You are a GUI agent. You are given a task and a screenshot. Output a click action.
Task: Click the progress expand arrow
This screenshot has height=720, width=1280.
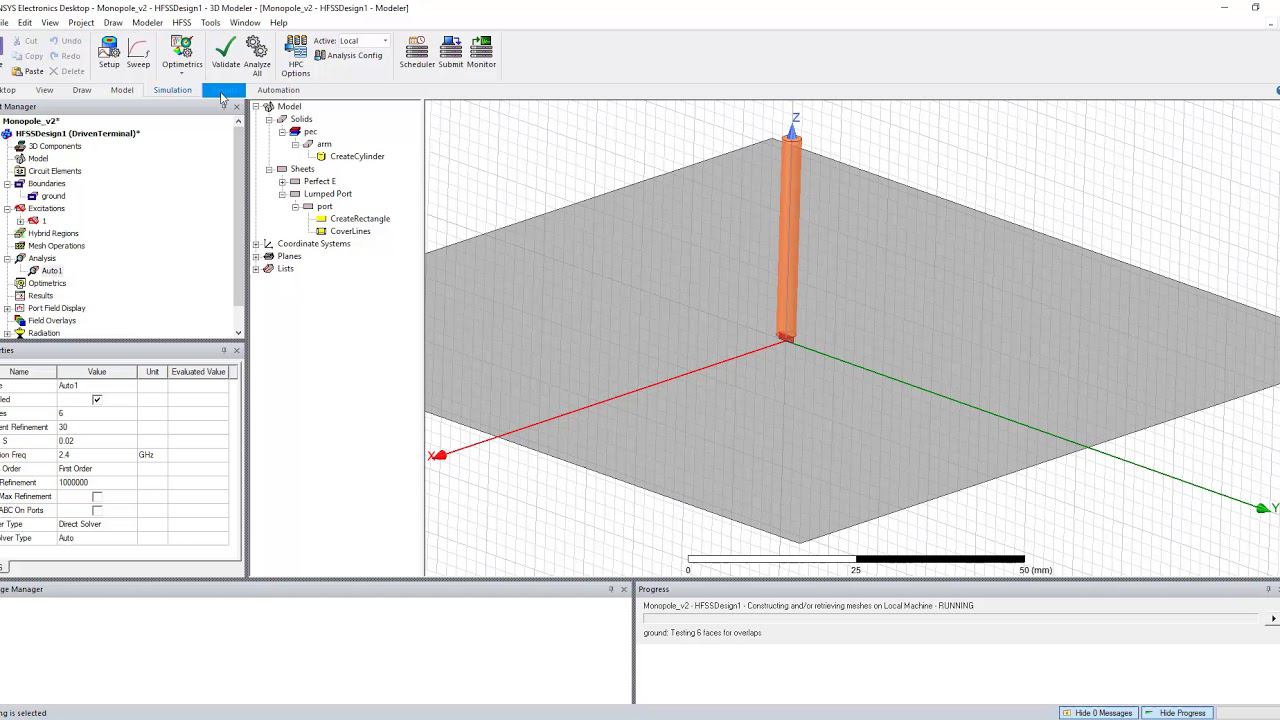[x=1273, y=619]
